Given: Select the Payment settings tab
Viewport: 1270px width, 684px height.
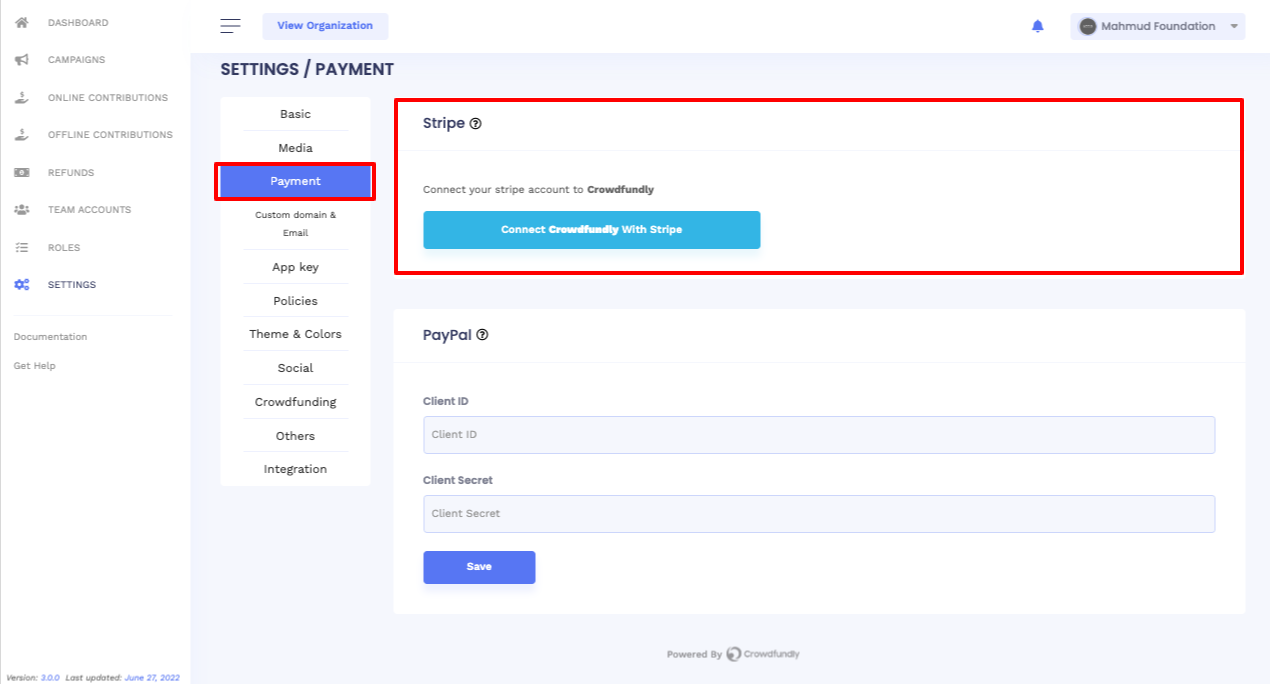Looking at the screenshot, I should point(295,182).
